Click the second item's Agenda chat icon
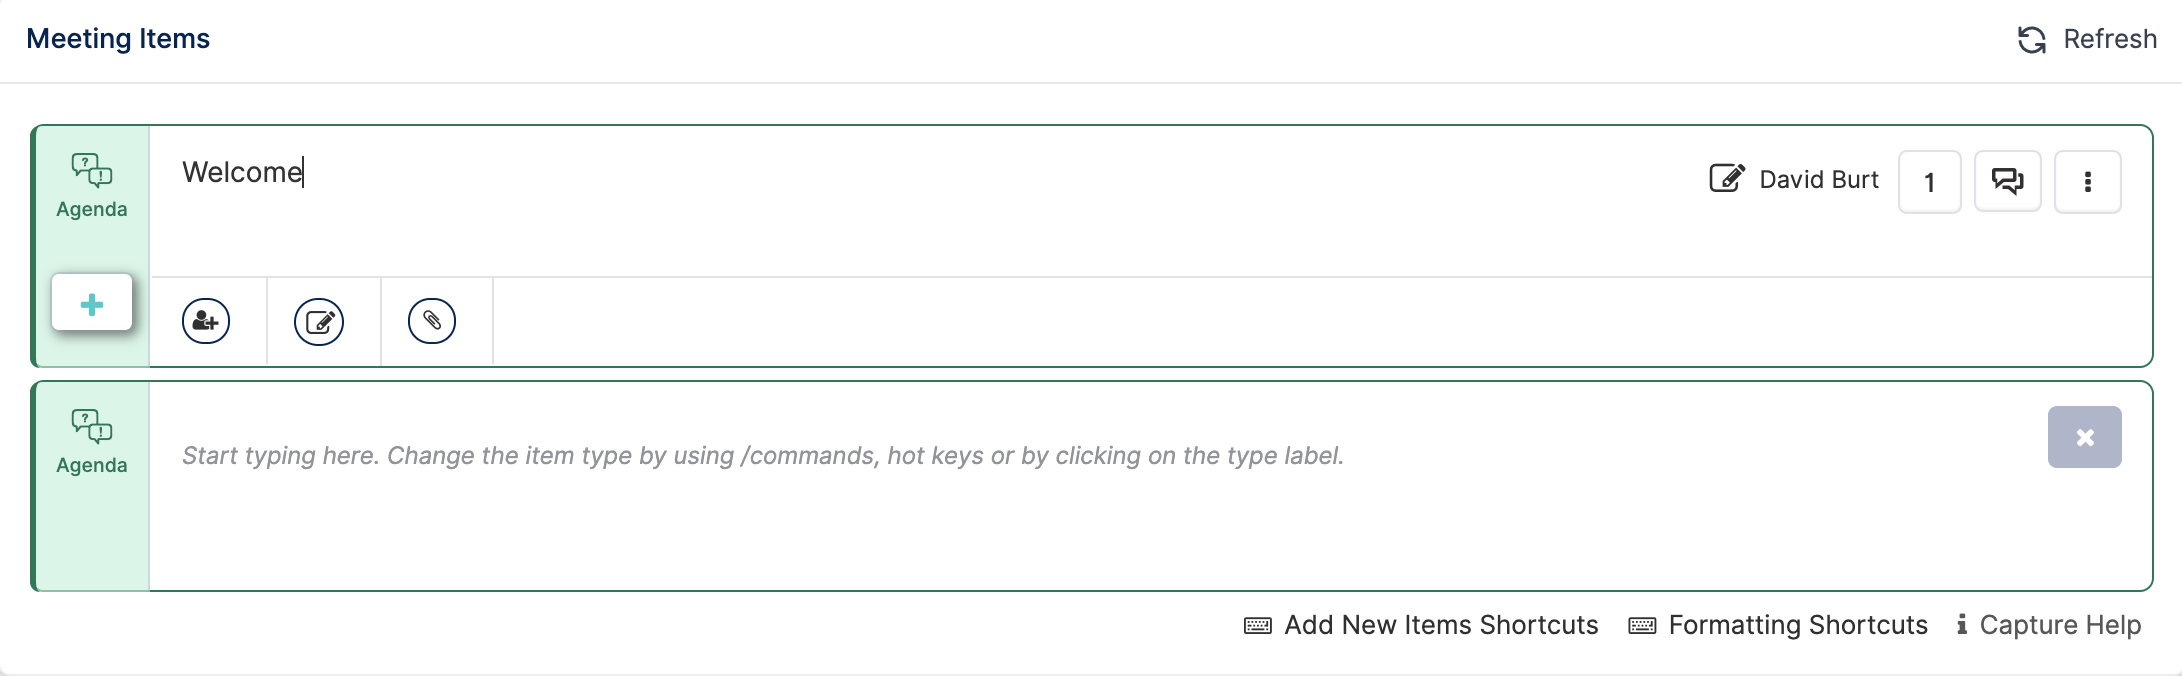Viewport: 2182px width, 676px height. pos(92,426)
